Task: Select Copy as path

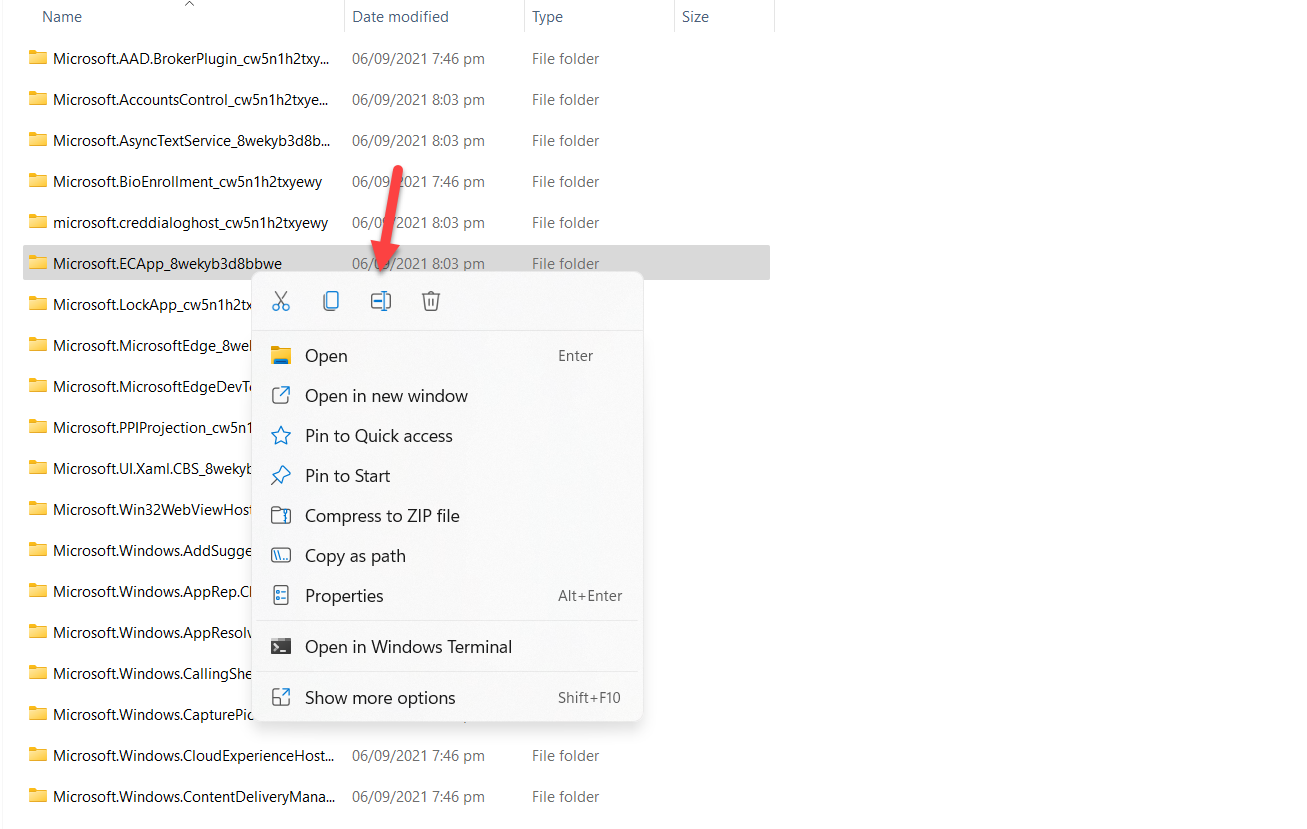Action: (355, 556)
